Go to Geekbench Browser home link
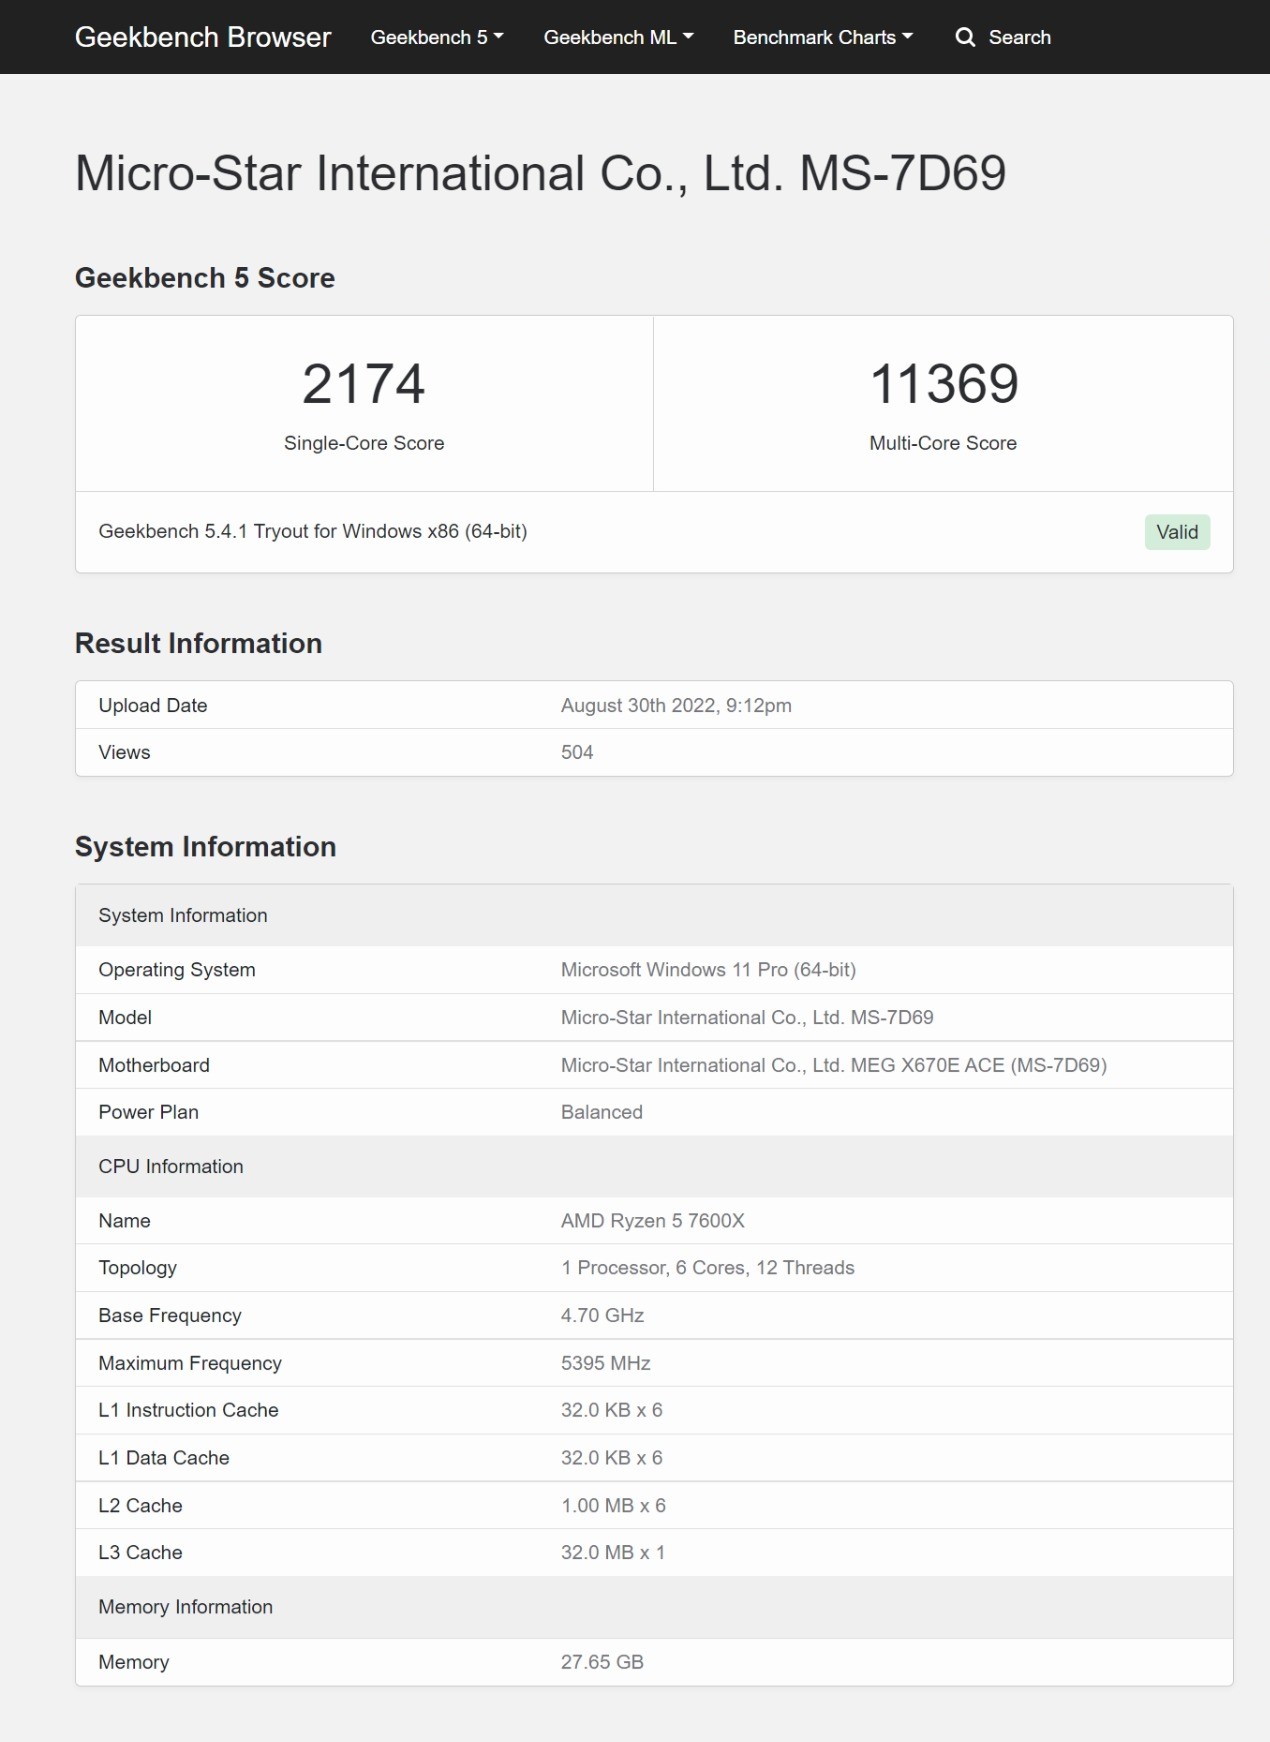Screen dimensions: 1270x1742 (203, 37)
